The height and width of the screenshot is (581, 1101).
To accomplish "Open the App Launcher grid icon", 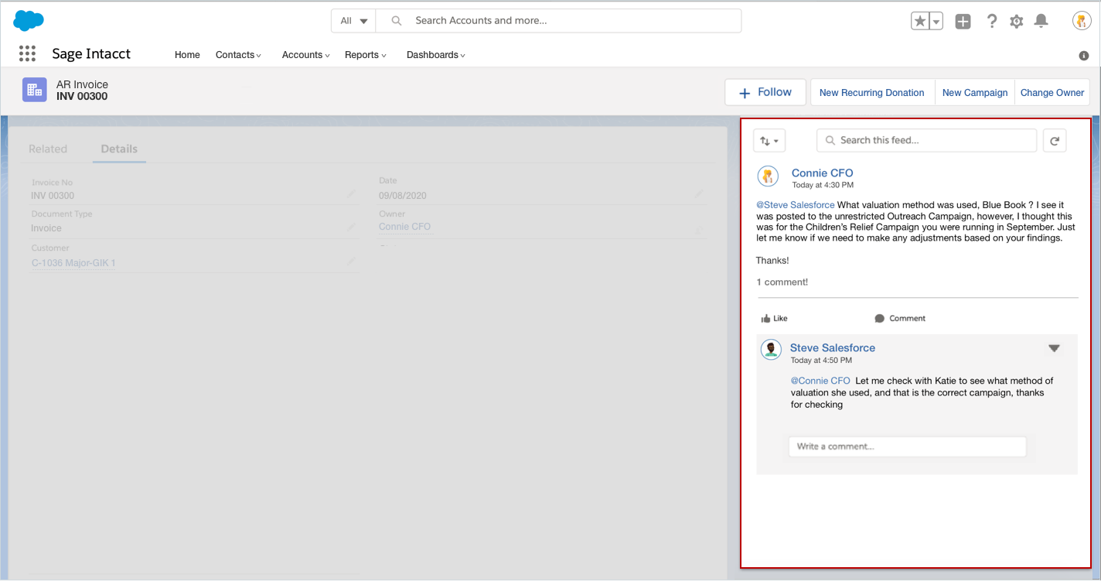I will tap(27, 54).
